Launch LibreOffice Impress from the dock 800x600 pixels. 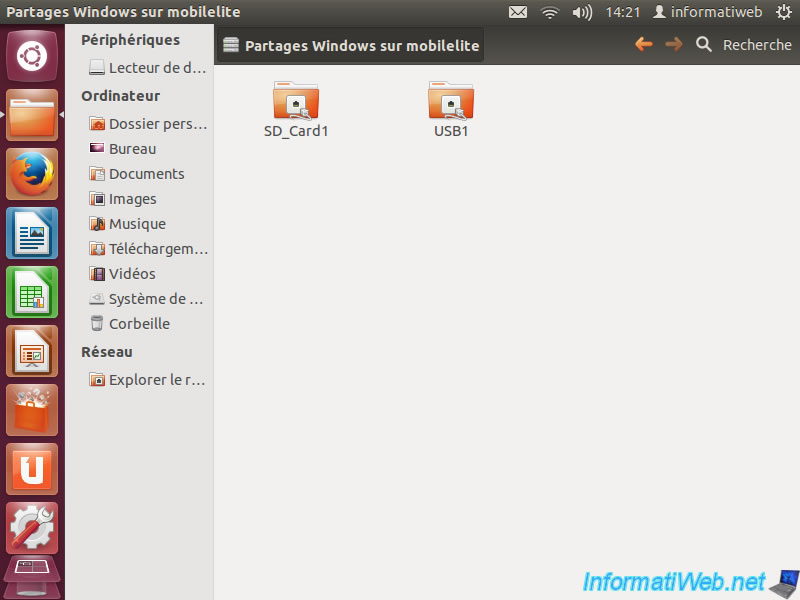(x=32, y=351)
